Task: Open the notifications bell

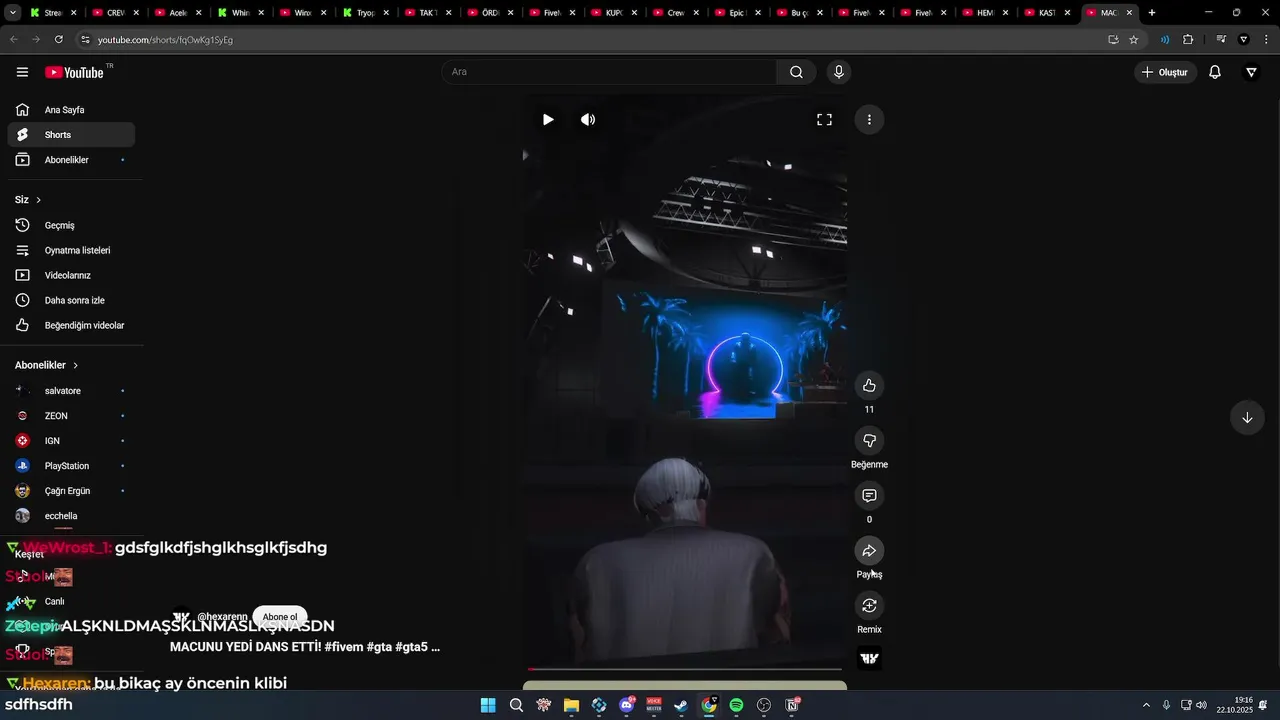Action: coord(1215,72)
